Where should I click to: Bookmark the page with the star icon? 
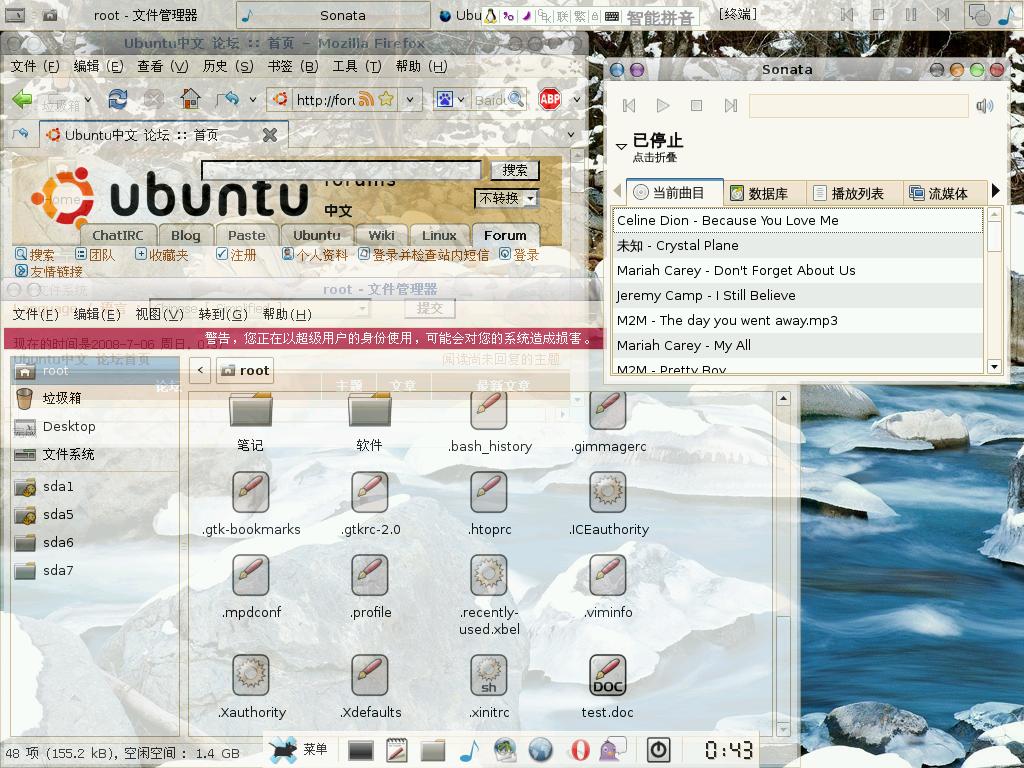tap(386, 99)
